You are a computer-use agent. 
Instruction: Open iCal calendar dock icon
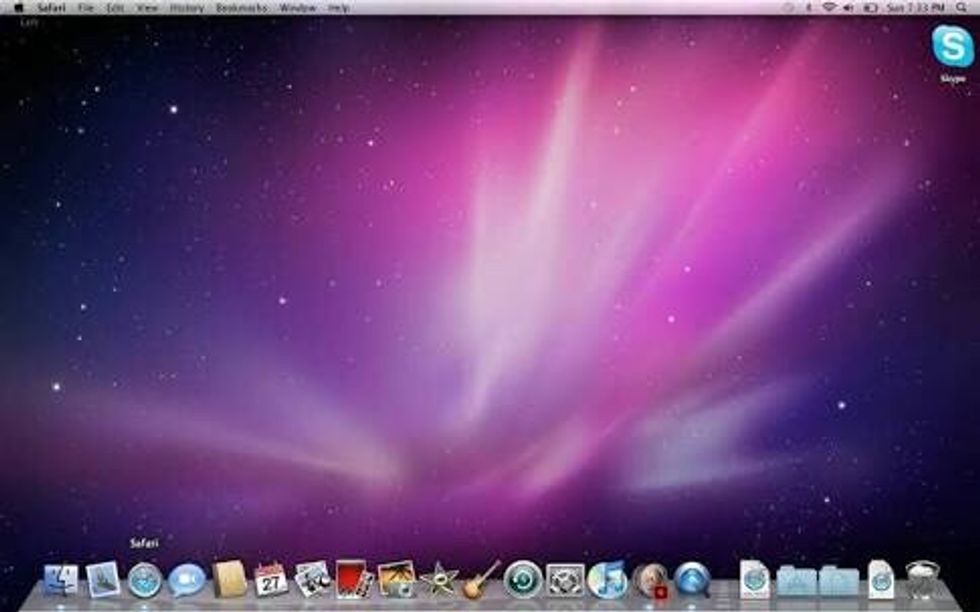tap(271, 579)
